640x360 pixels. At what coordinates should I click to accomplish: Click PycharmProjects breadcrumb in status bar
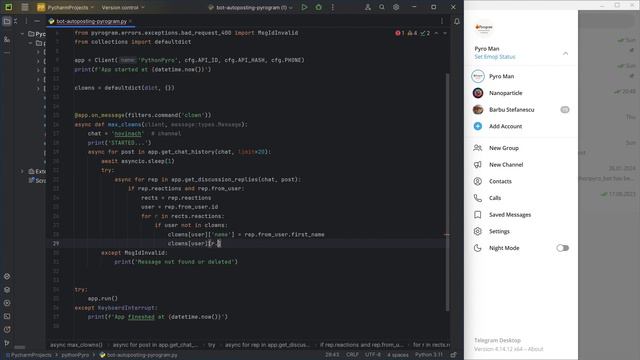coord(29,355)
